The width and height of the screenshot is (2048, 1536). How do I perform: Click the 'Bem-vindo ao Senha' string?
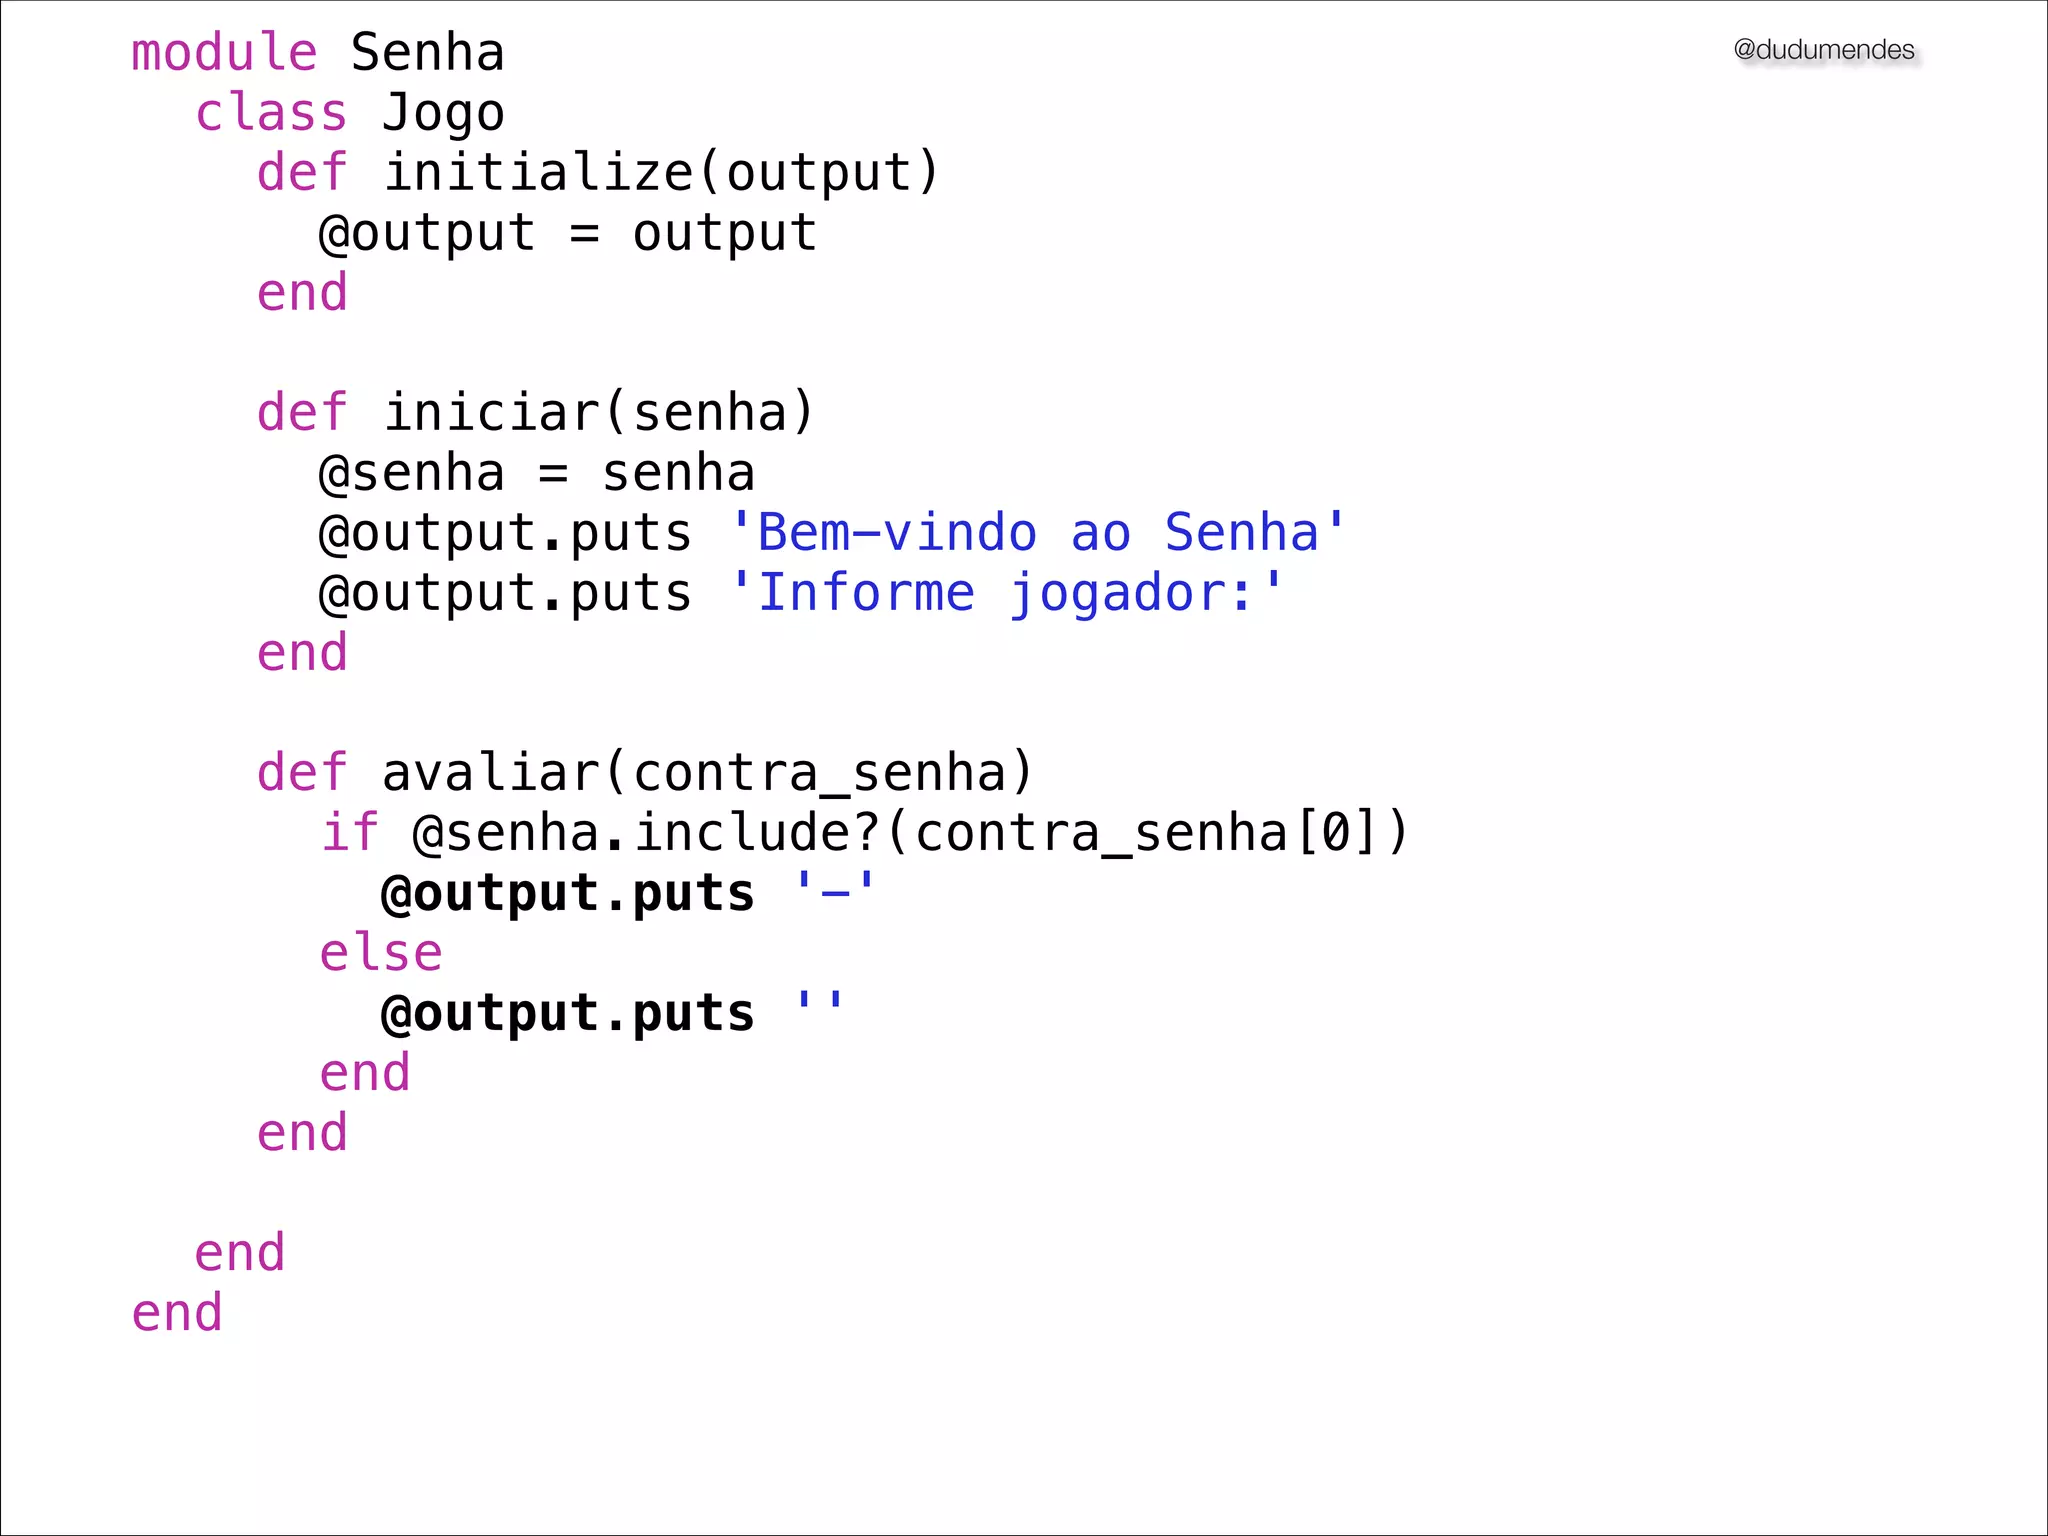(x=1038, y=533)
